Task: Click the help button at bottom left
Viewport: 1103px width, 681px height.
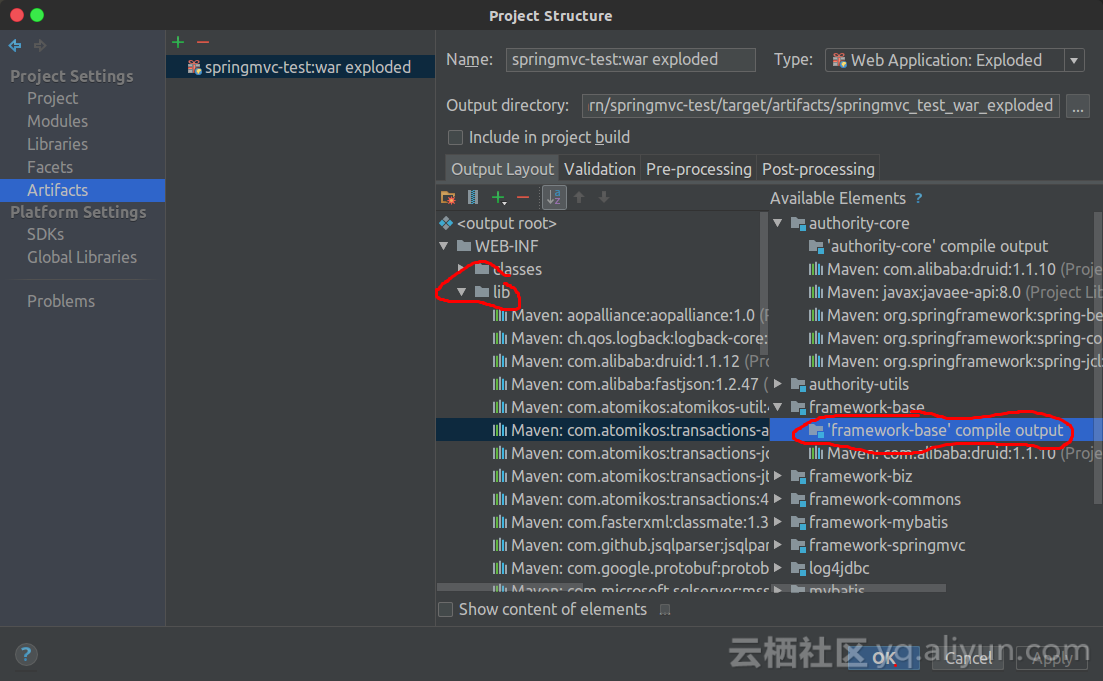Action: [x=26, y=654]
